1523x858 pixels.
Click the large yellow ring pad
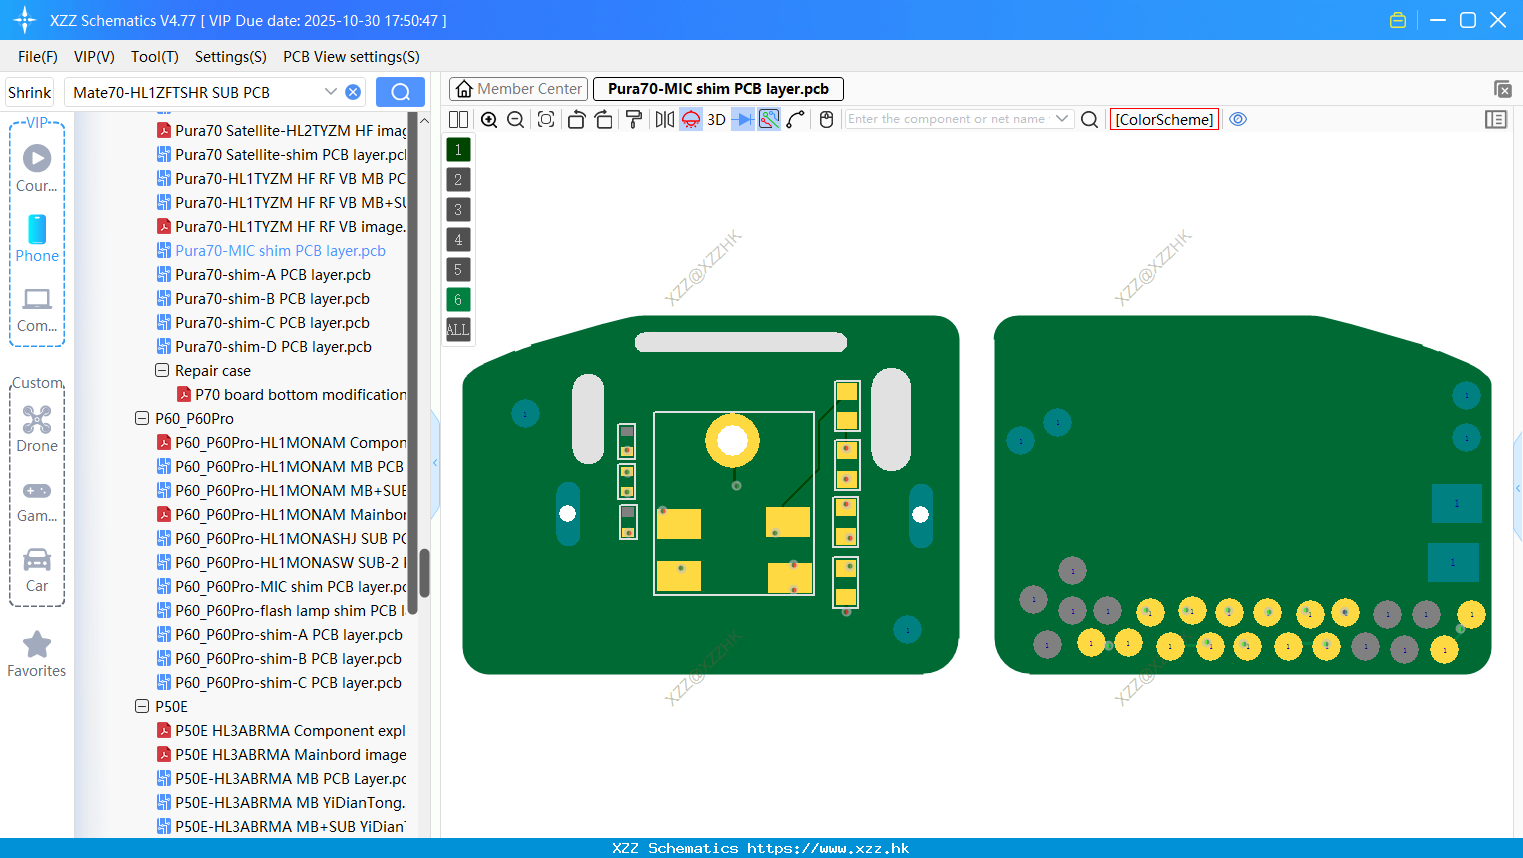(x=732, y=440)
